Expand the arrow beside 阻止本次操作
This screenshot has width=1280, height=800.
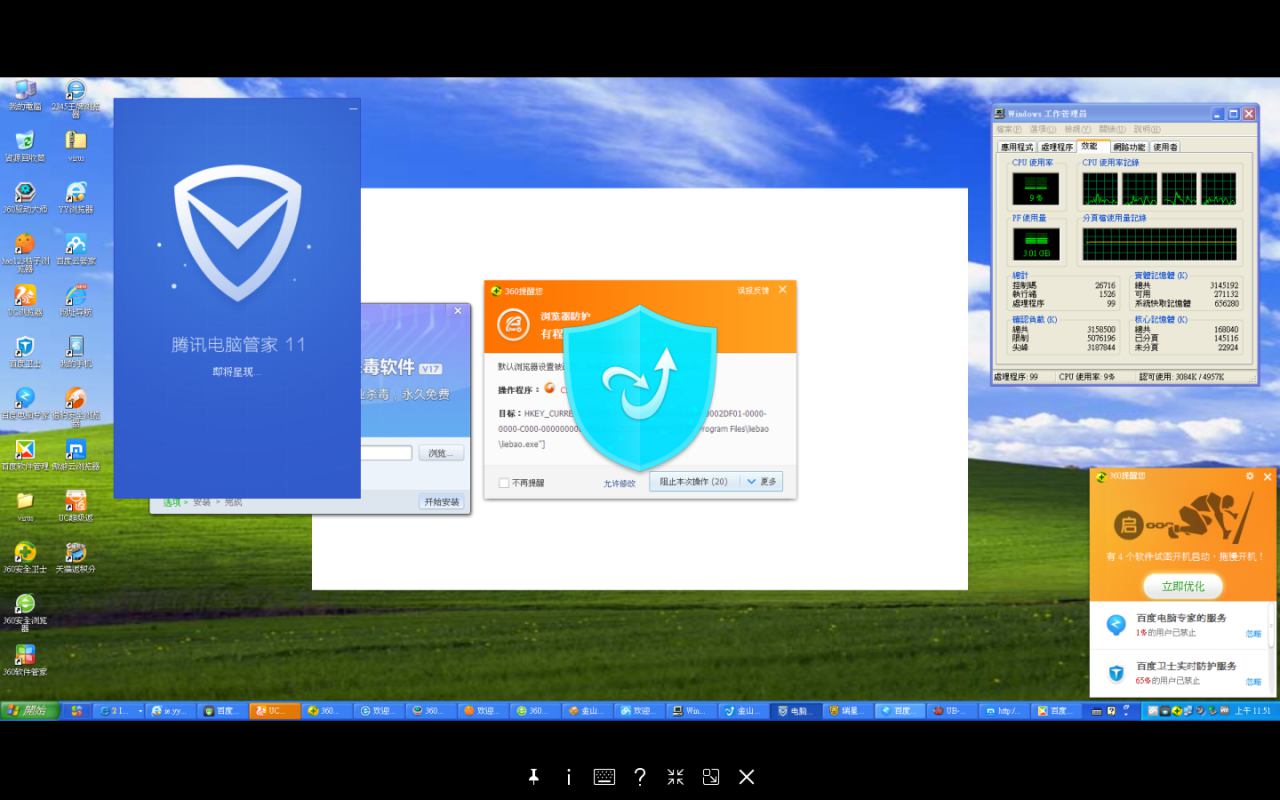[751, 482]
